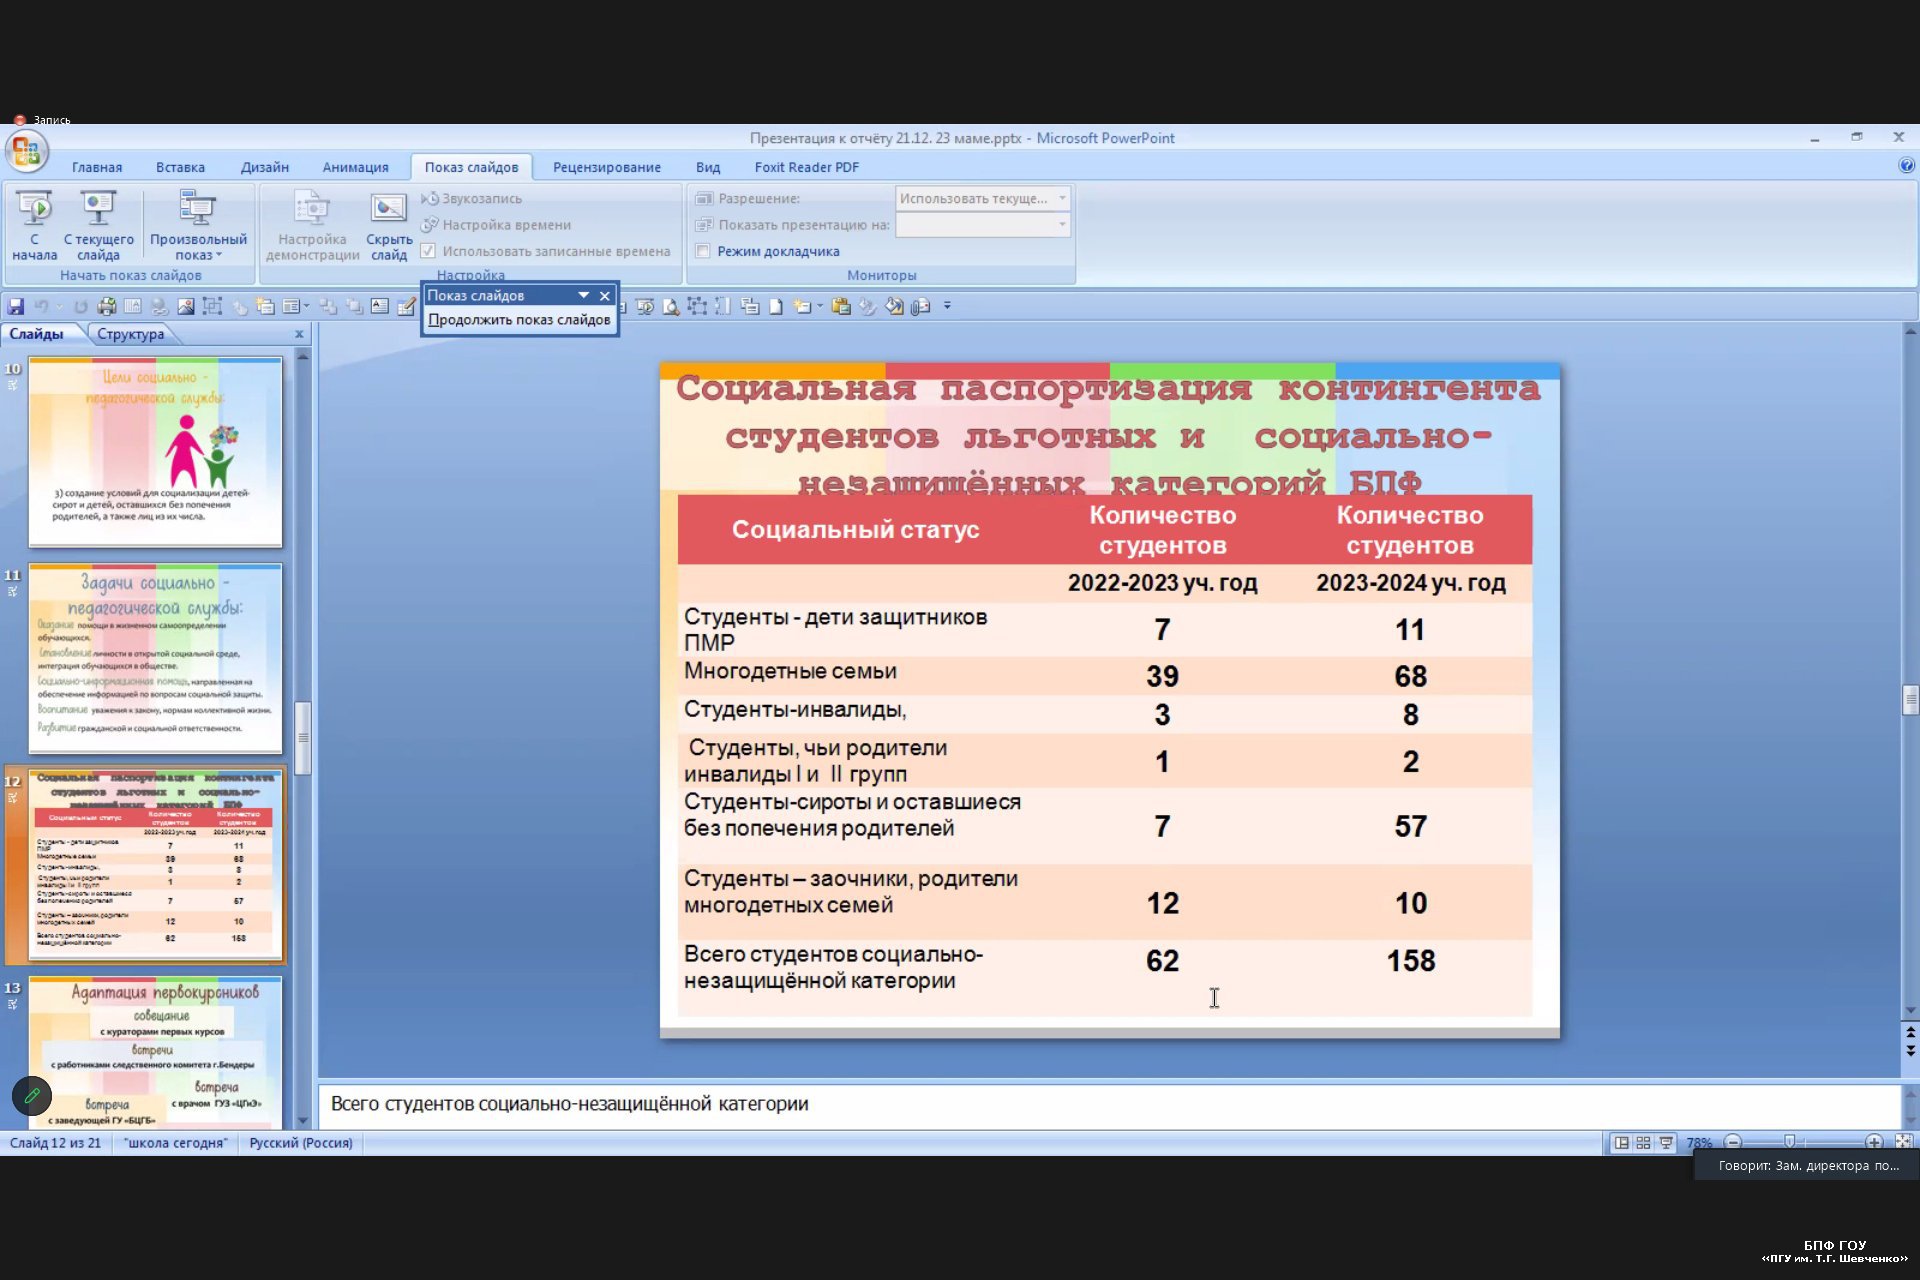Open the Customize Quick Access Toolbar arrow
This screenshot has width=1920, height=1280.
[x=947, y=306]
